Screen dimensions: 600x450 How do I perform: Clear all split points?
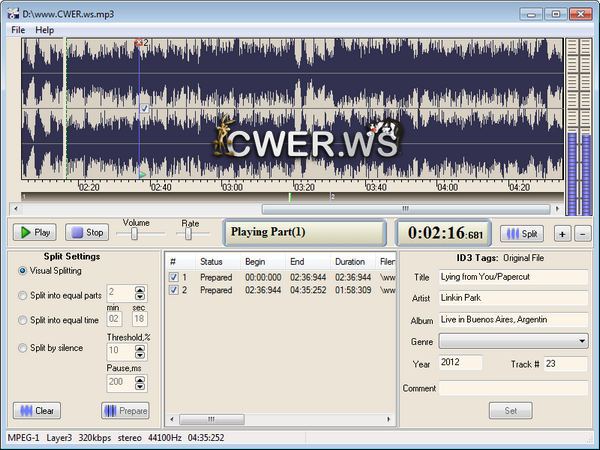pos(37,410)
